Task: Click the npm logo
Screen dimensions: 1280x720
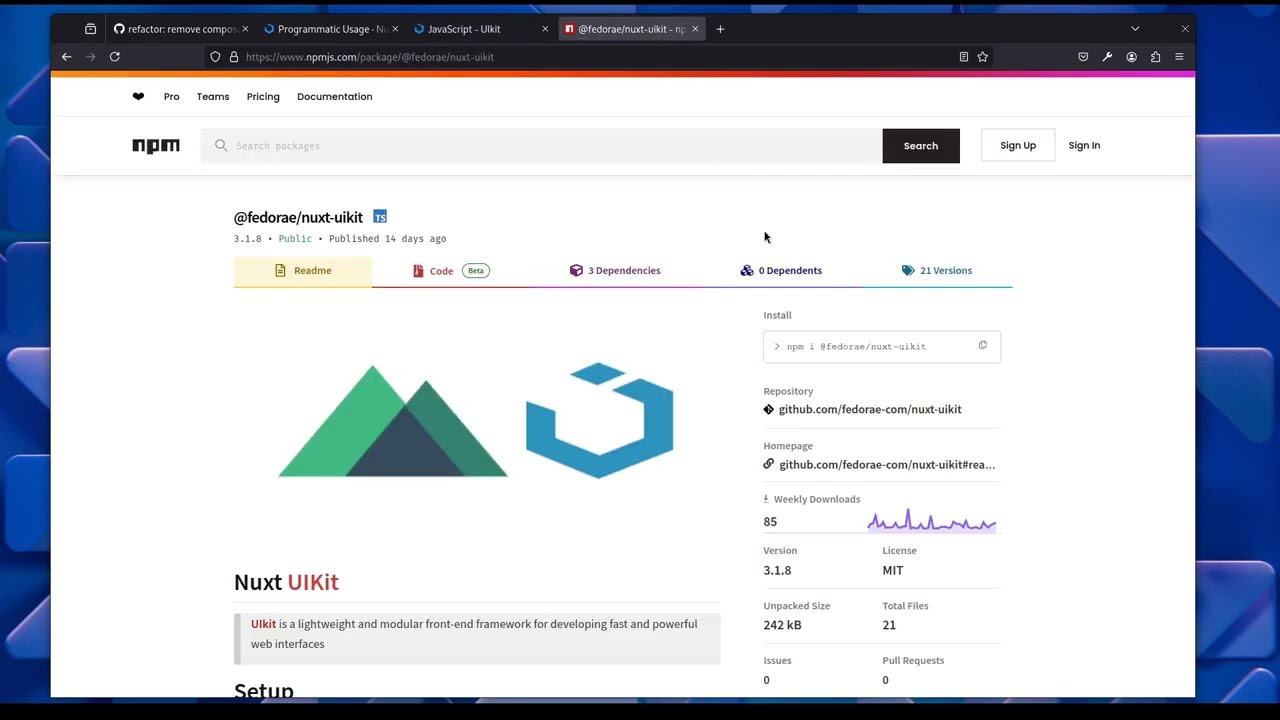Action: [x=156, y=146]
